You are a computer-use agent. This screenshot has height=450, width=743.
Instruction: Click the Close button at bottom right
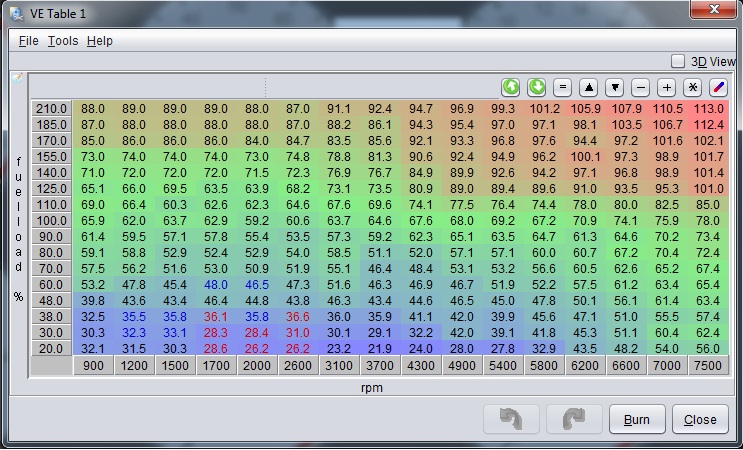click(700, 420)
